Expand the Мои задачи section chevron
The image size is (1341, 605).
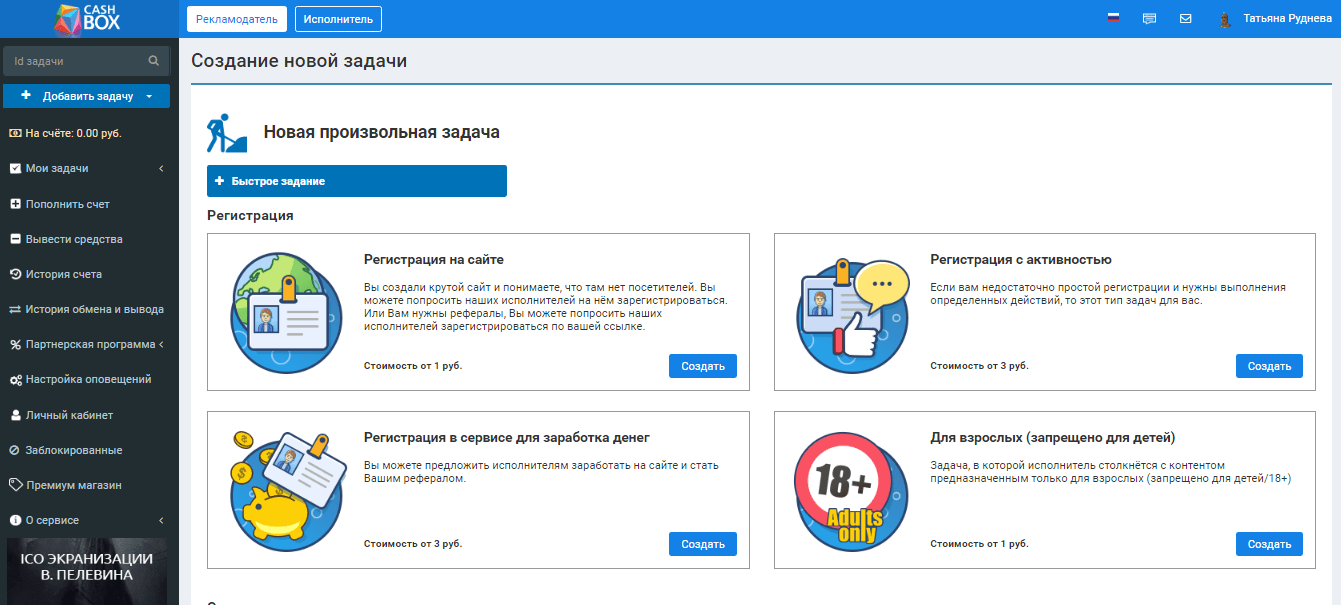point(163,168)
